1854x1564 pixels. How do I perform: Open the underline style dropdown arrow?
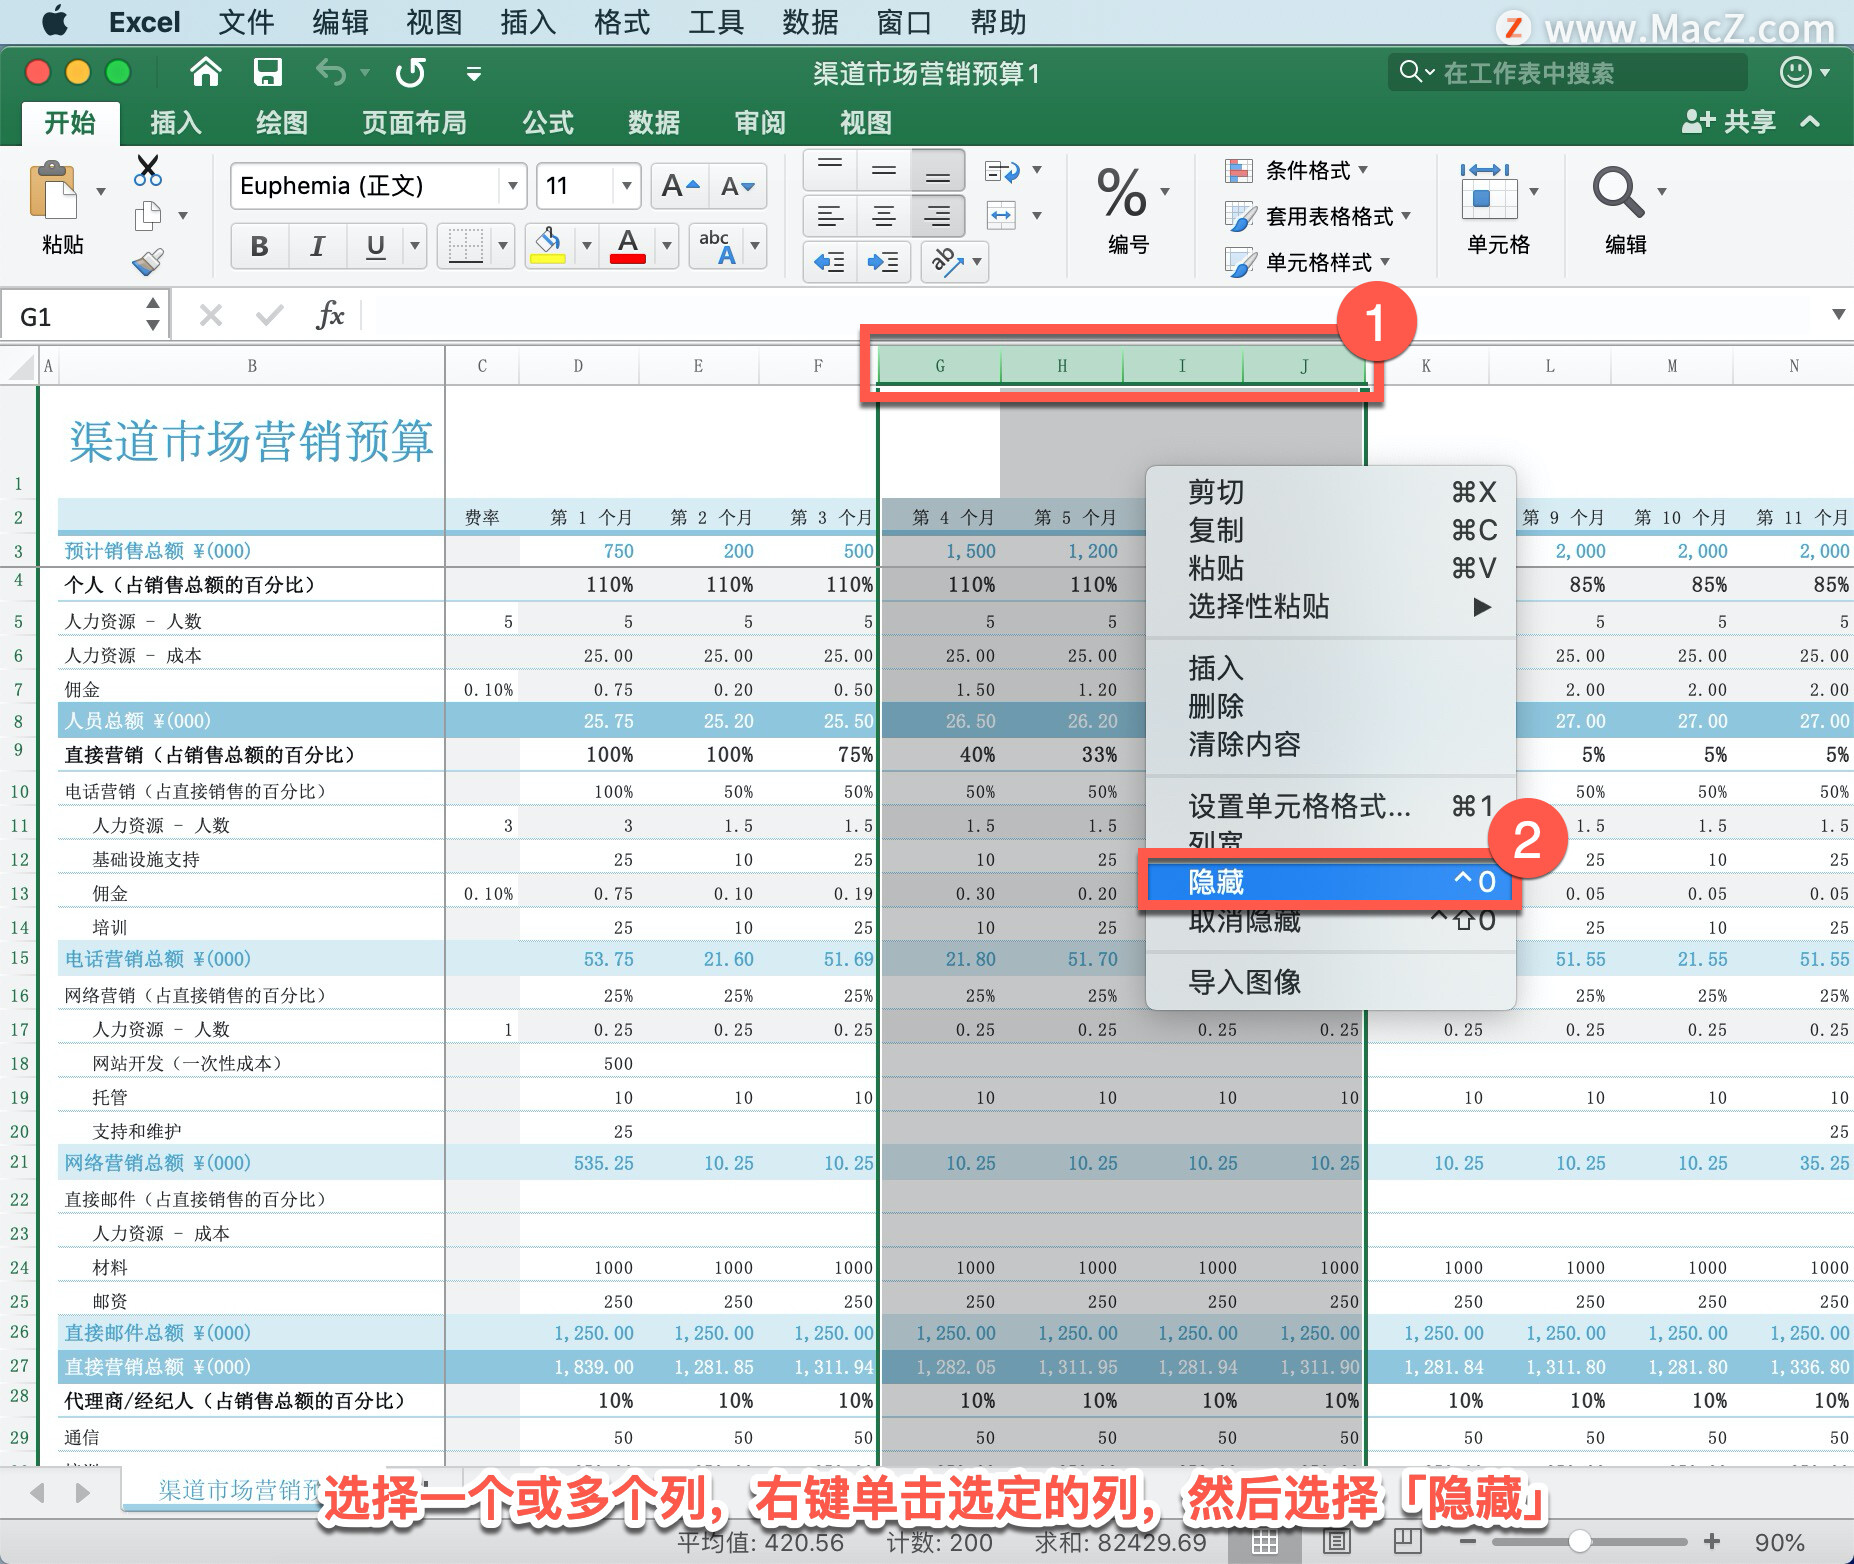414,246
